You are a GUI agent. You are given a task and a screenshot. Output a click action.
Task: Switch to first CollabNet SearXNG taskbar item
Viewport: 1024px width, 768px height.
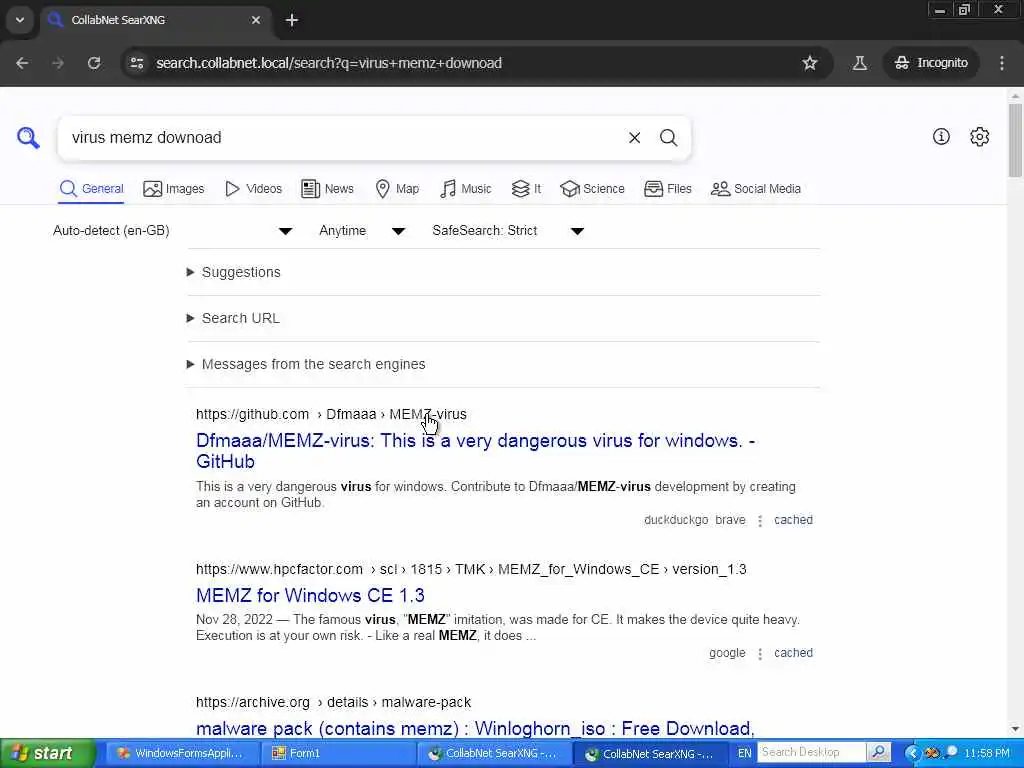click(x=494, y=754)
